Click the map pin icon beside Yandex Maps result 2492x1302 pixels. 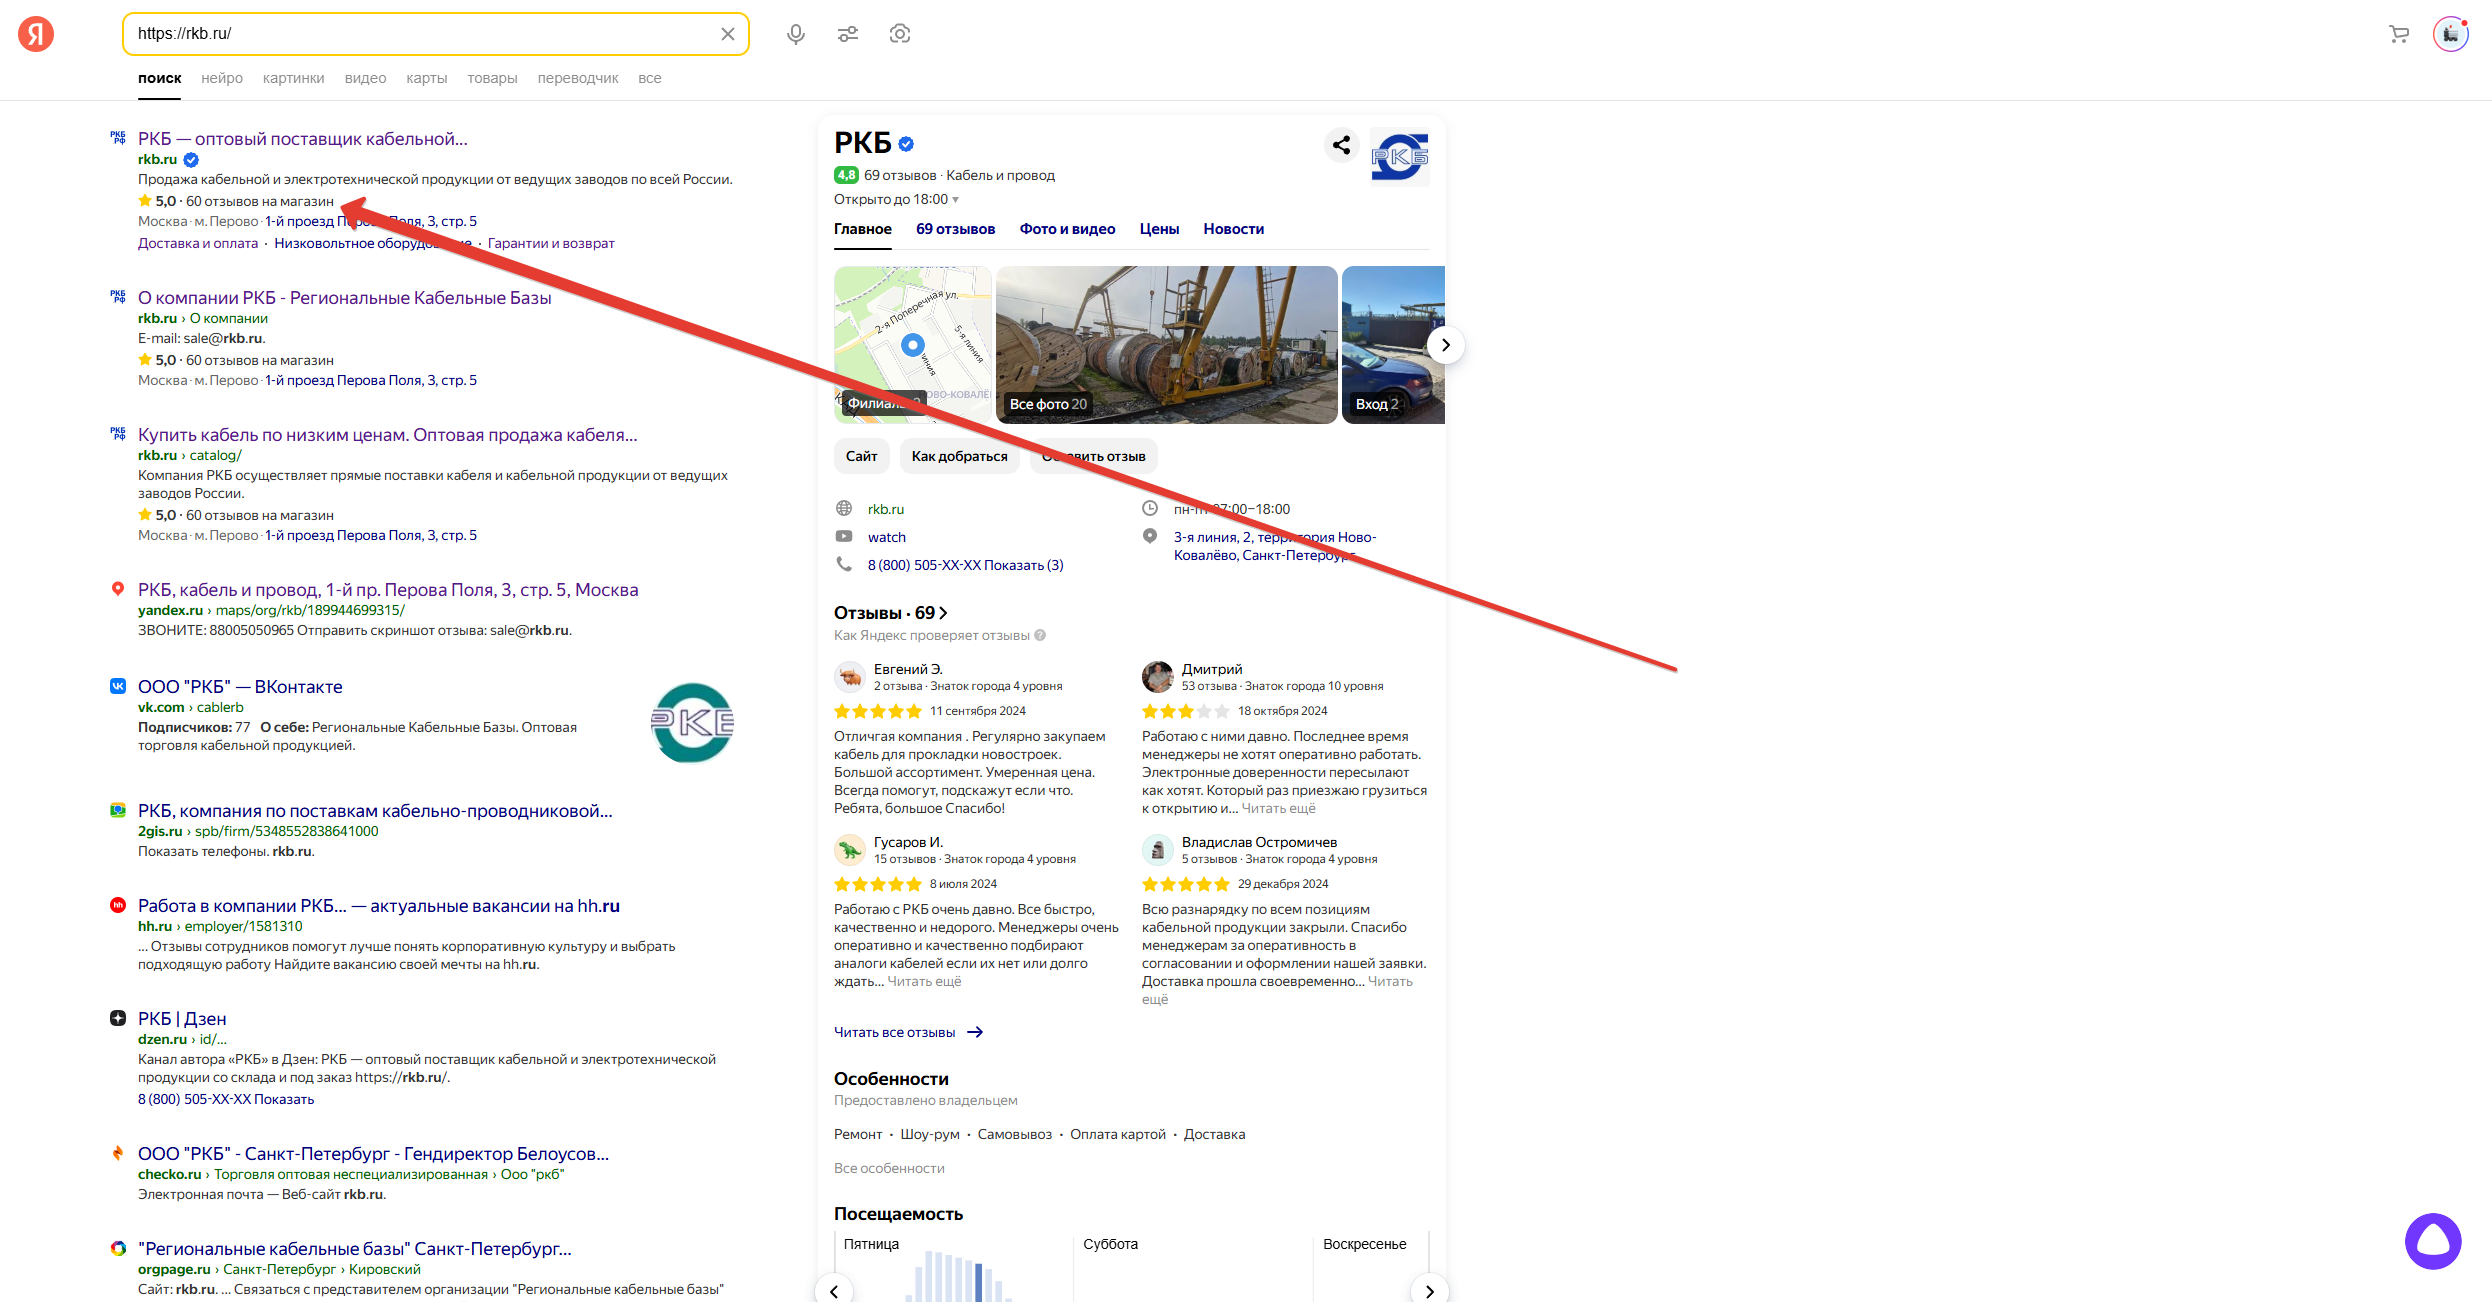118,589
